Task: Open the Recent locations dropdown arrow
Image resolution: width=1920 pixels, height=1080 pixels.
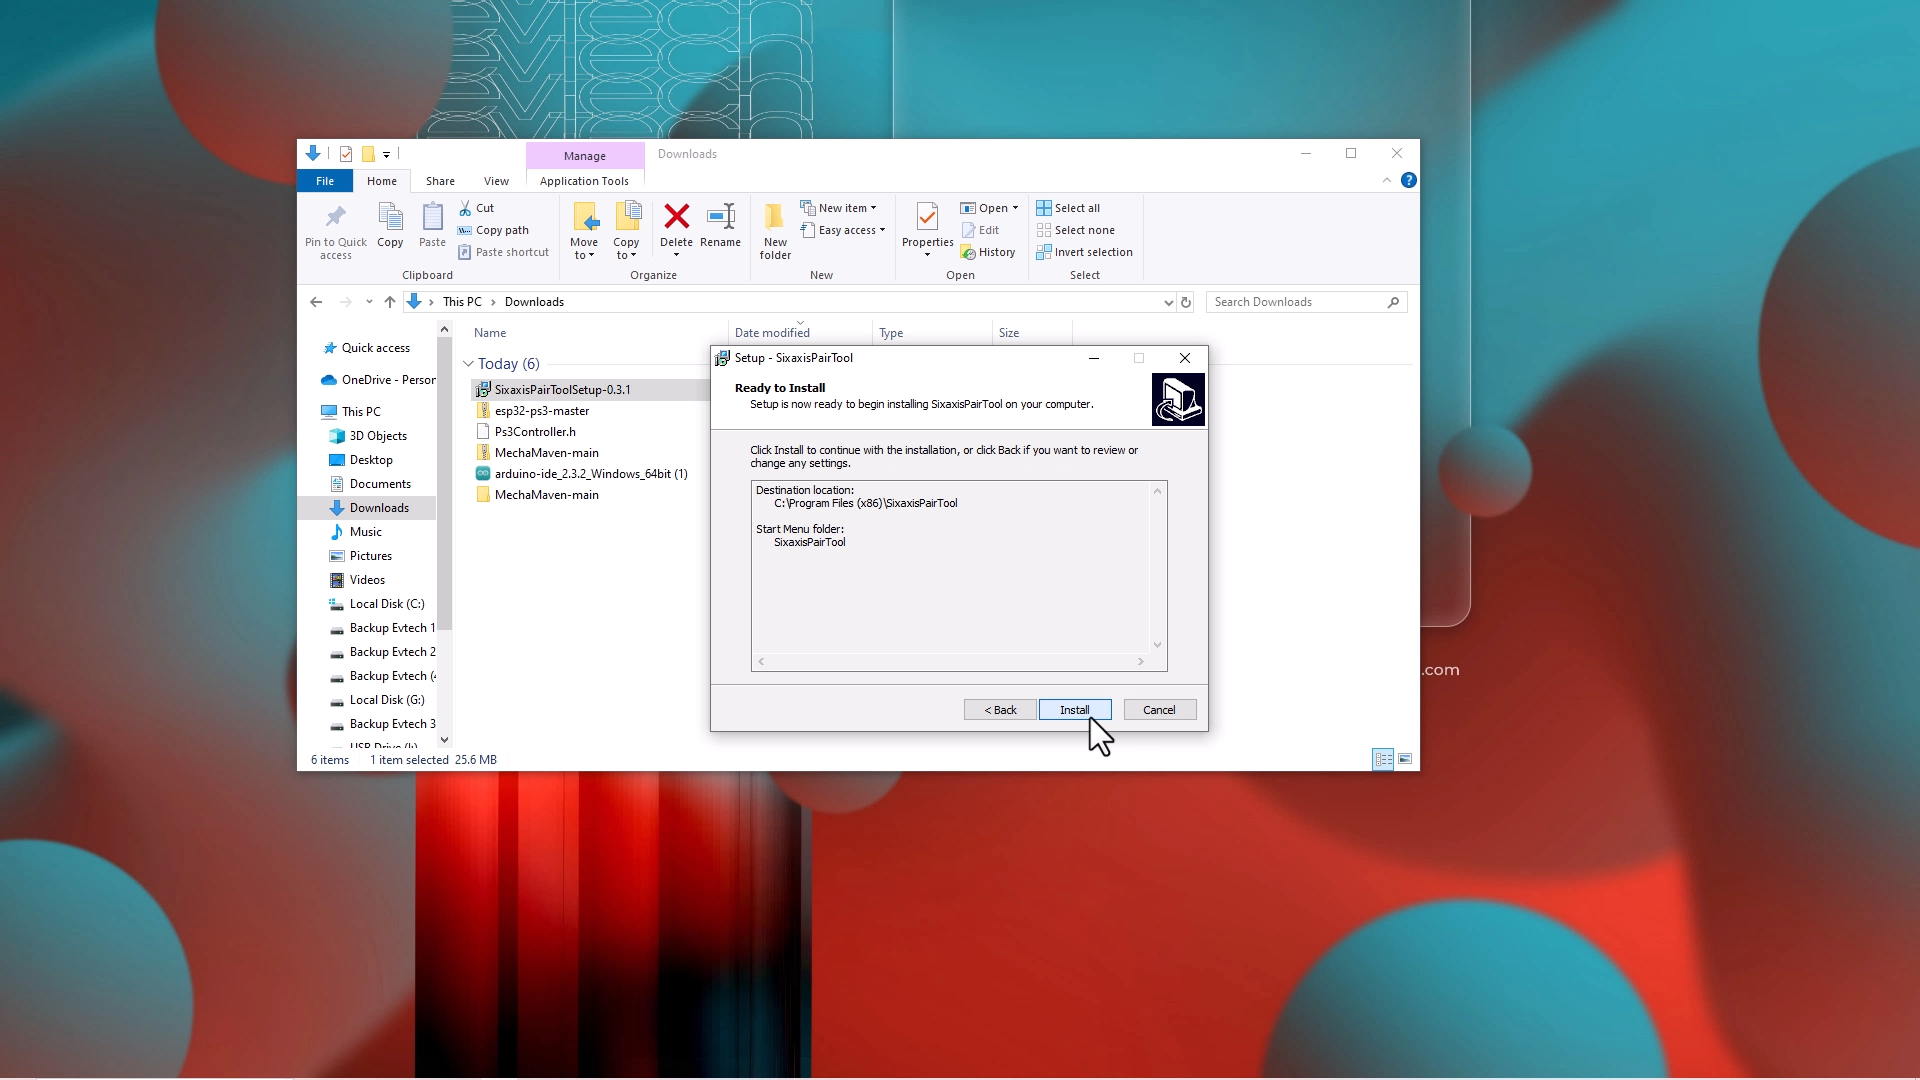Action: (x=369, y=302)
